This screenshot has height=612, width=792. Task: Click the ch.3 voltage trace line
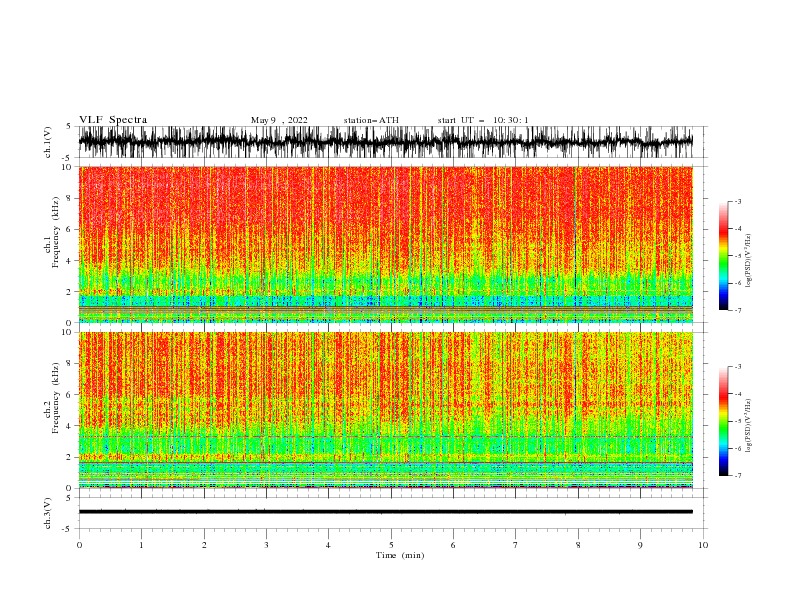pos(385,512)
